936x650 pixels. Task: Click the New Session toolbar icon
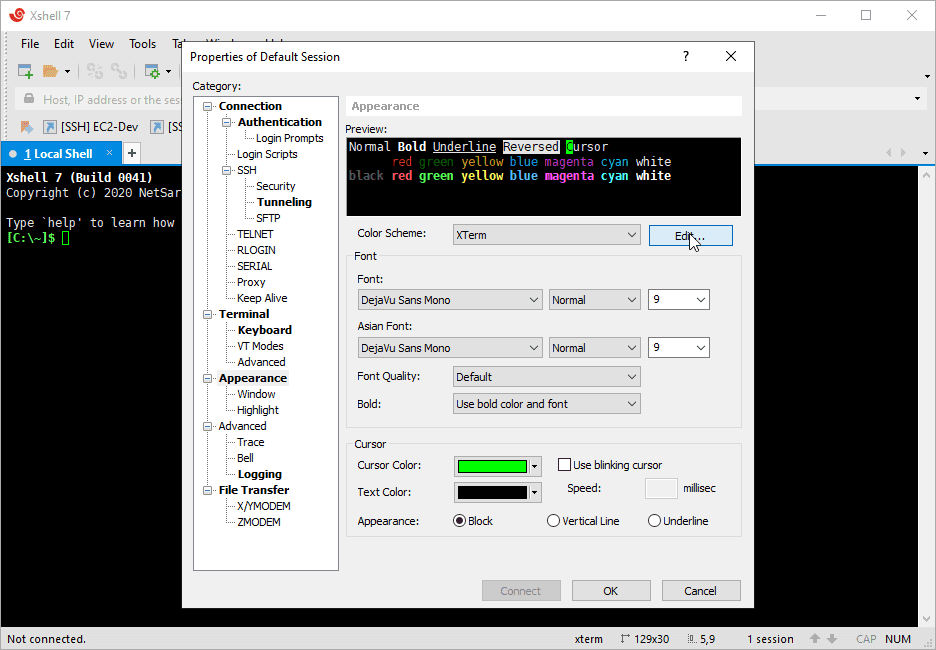pos(25,72)
